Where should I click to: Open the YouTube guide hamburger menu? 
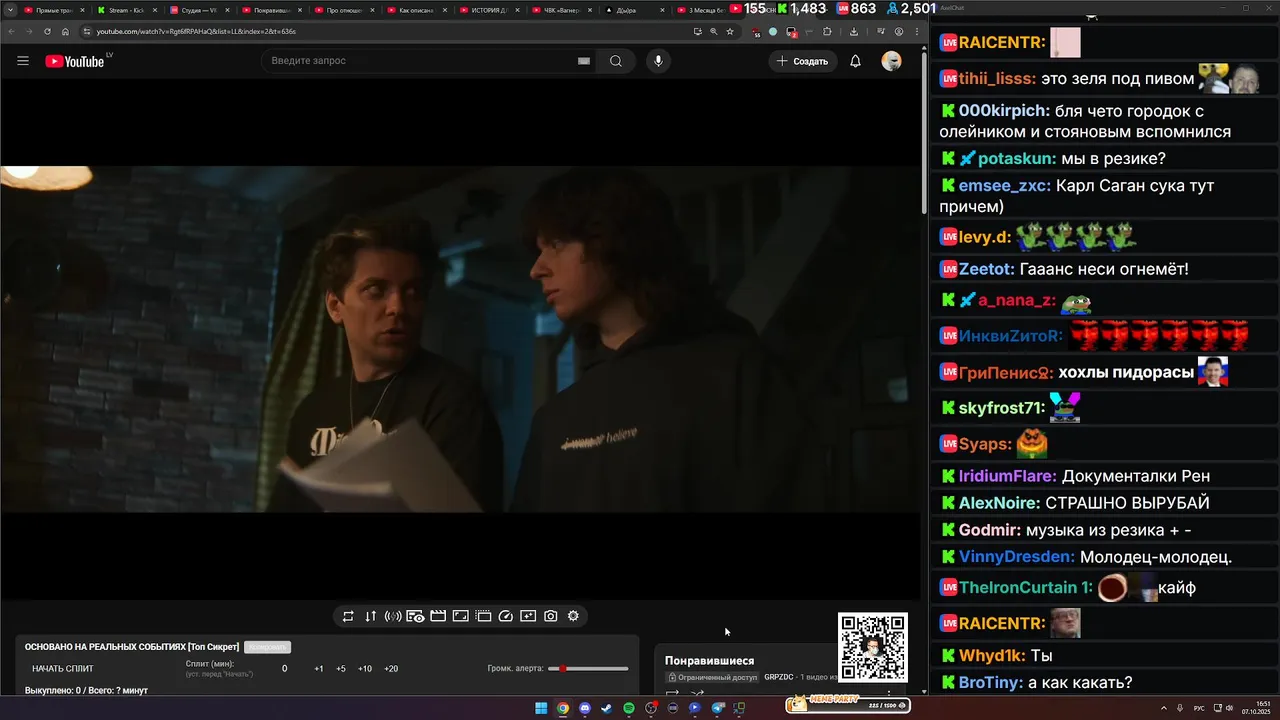click(23, 61)
